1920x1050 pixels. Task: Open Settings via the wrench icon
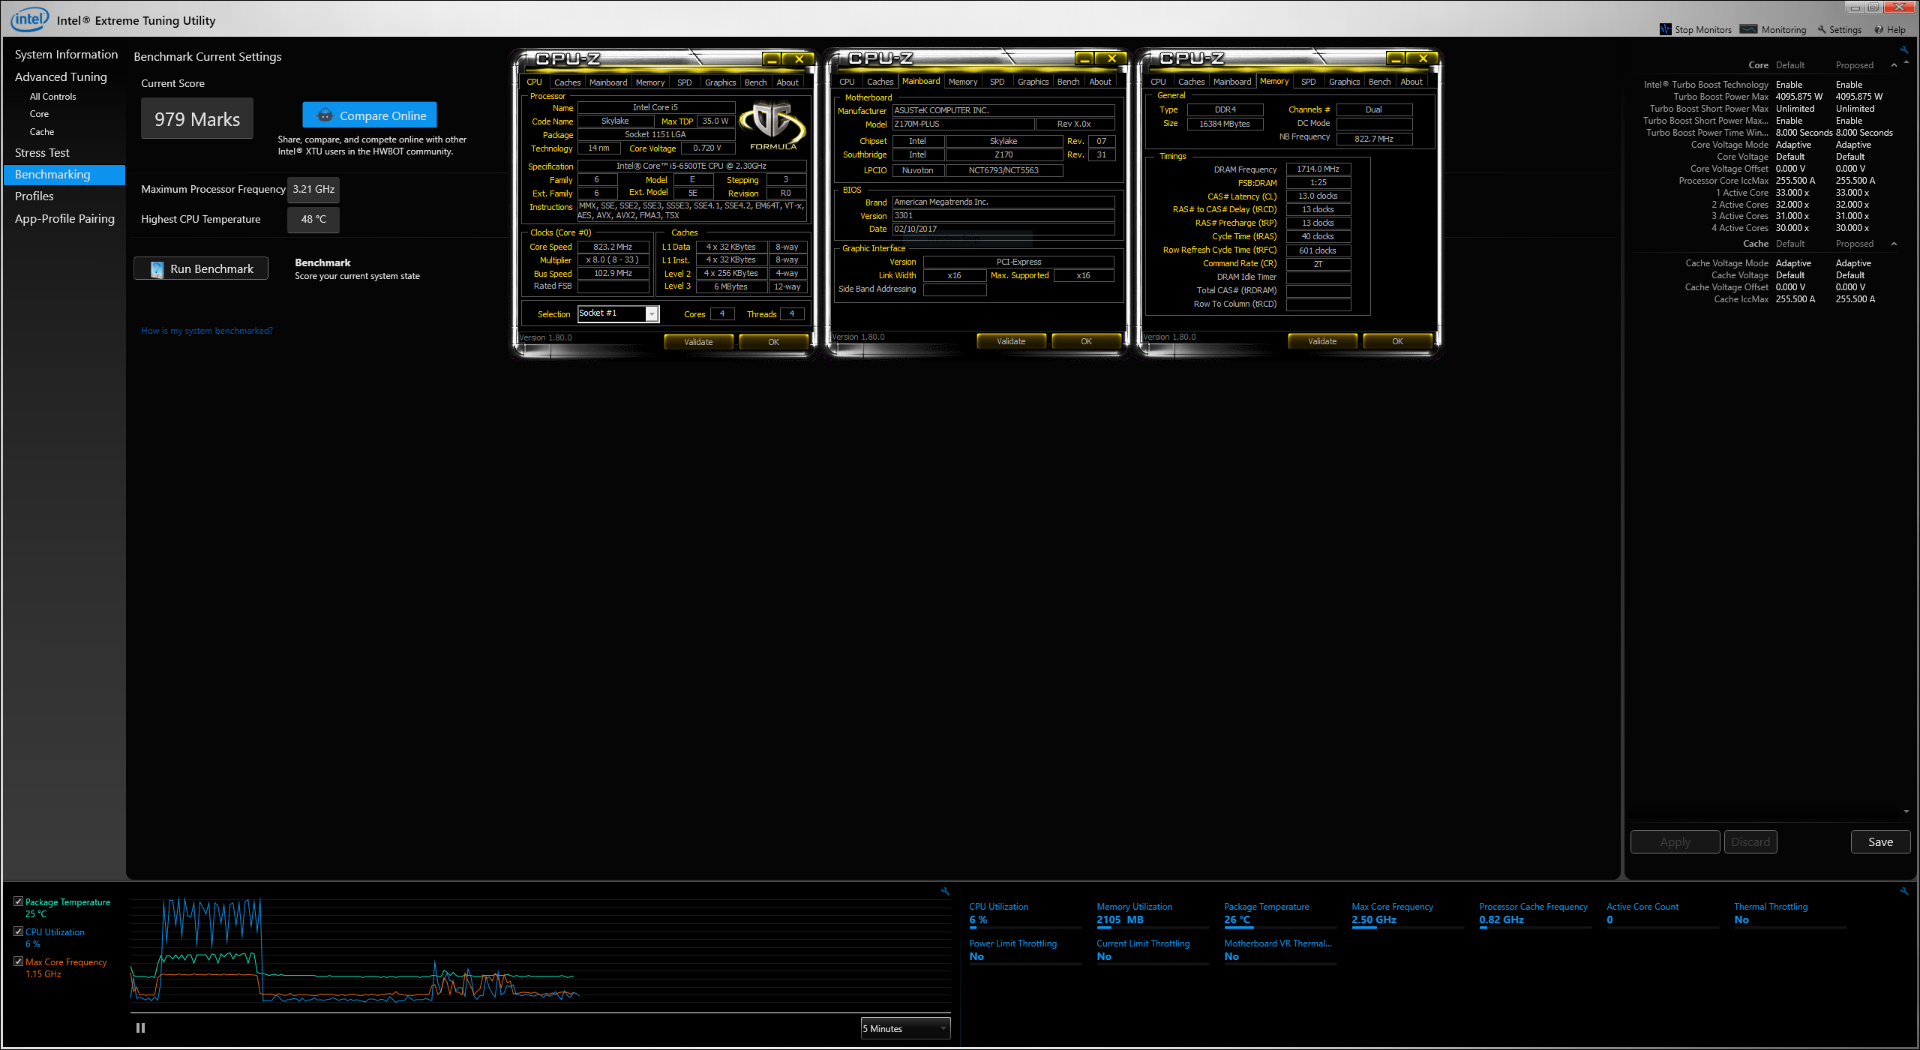1822,29
